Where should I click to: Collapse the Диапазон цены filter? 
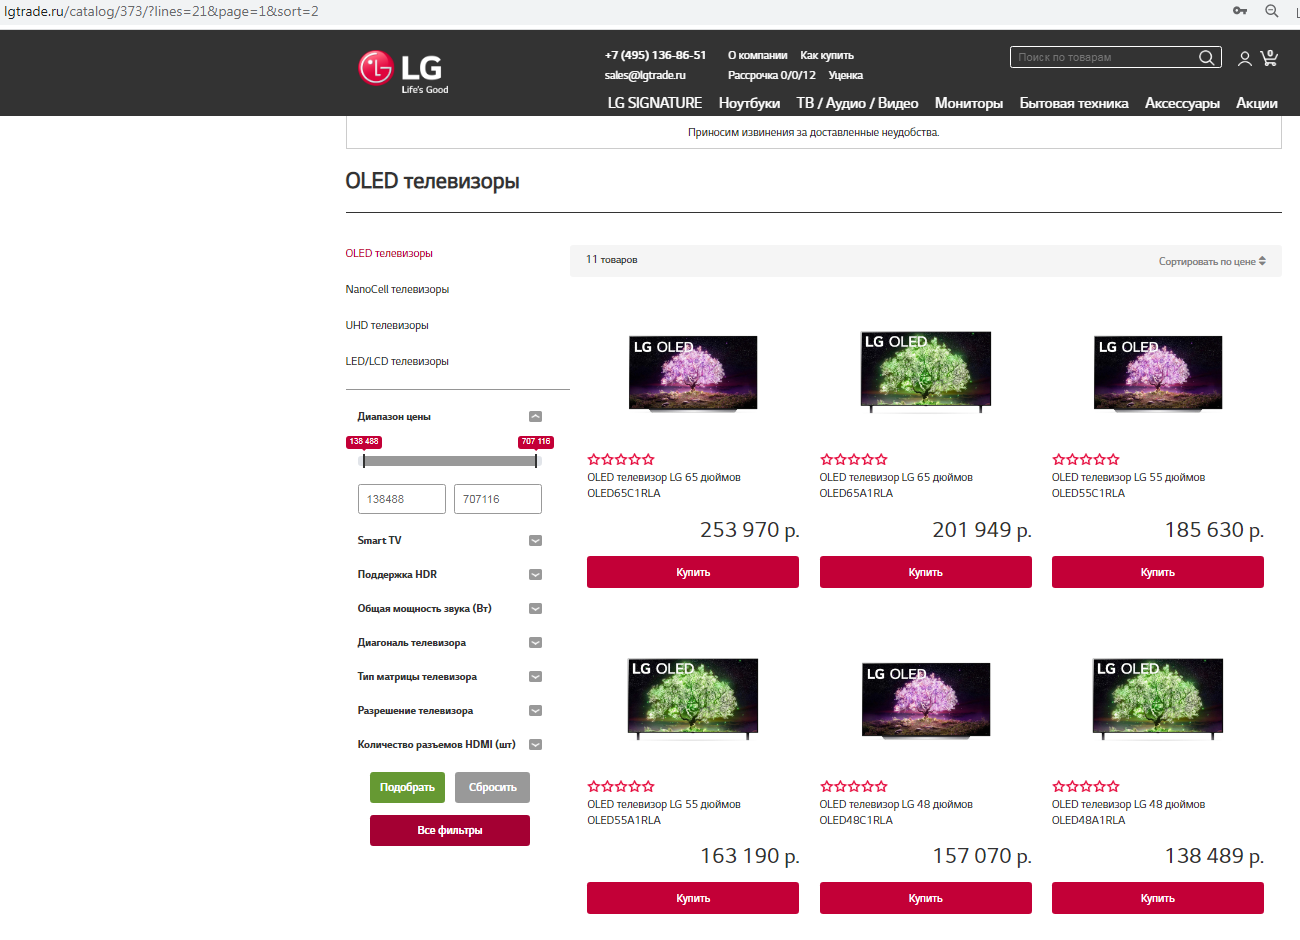coord(535,417)
